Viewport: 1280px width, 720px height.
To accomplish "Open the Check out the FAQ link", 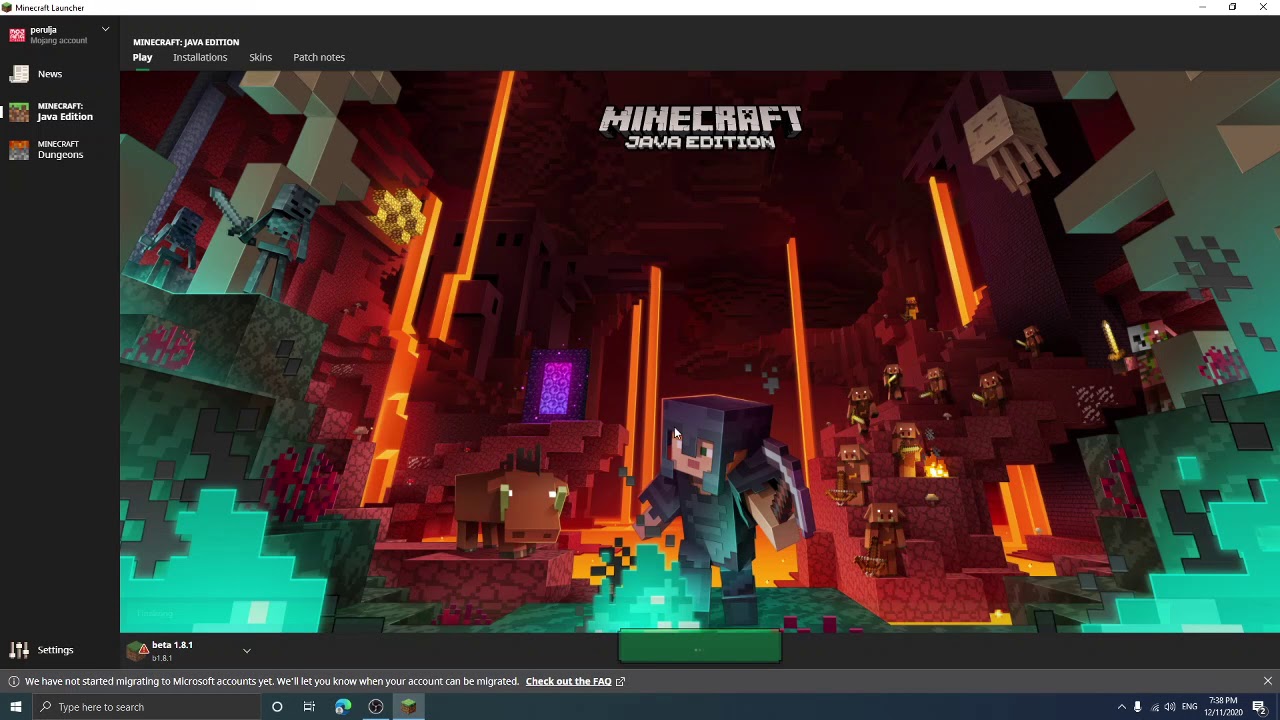I will [x=568, y=682].
